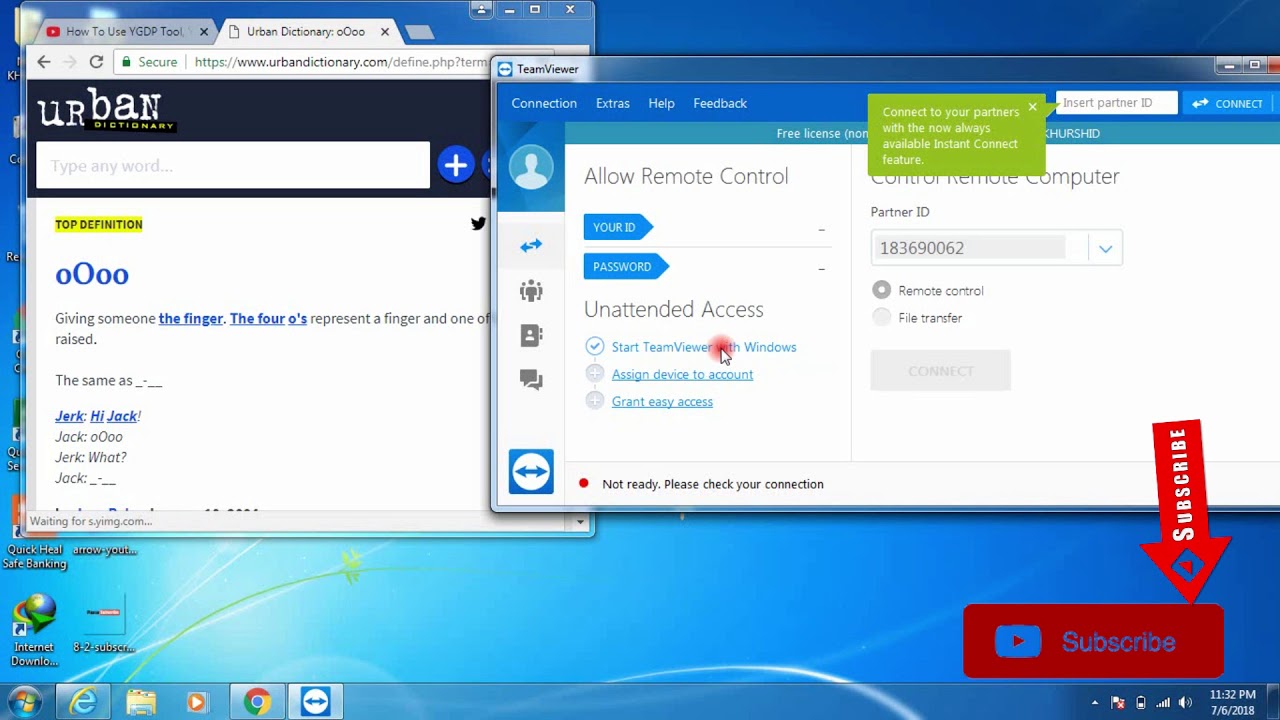Viewport: 1280px width, 720px height.
Task: Open the Computers & Contacts sidebar icon
Action: (531, 335)
